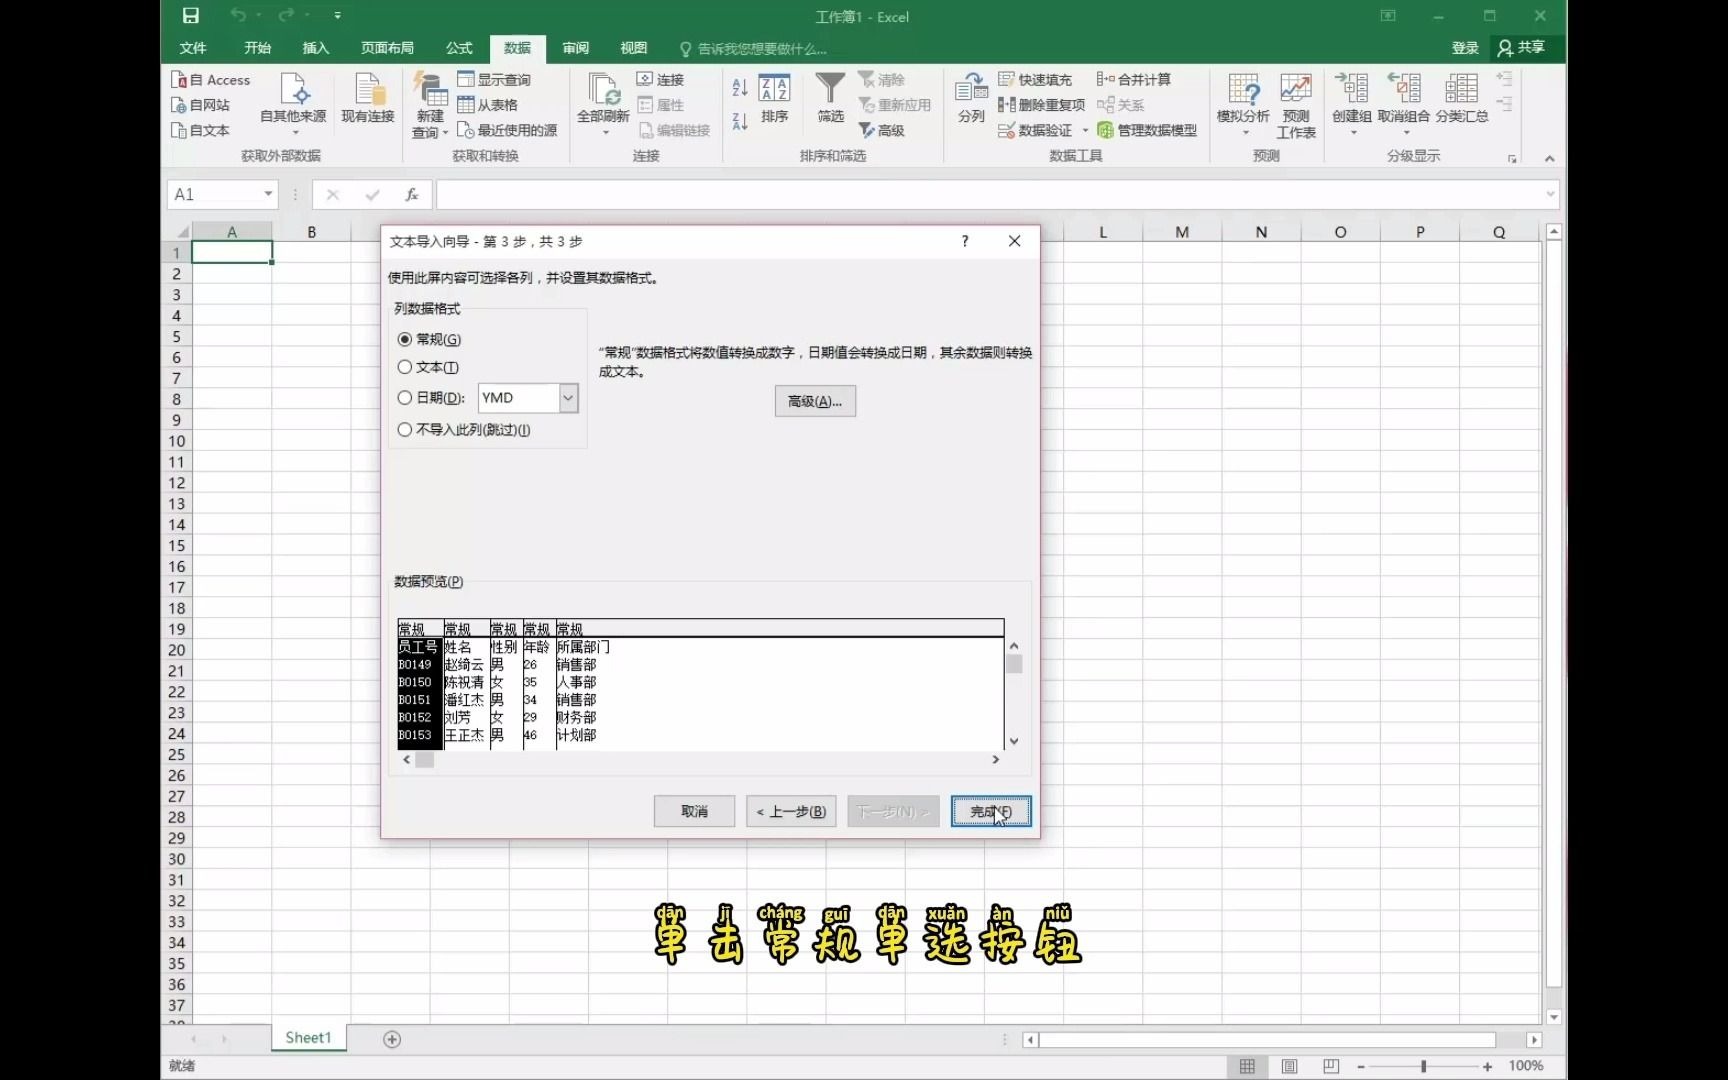Screen dimensions: 1728x1080
Task: Click the Undo arrow in title bar
Action: pyautogui.click(x=238, y=15)
